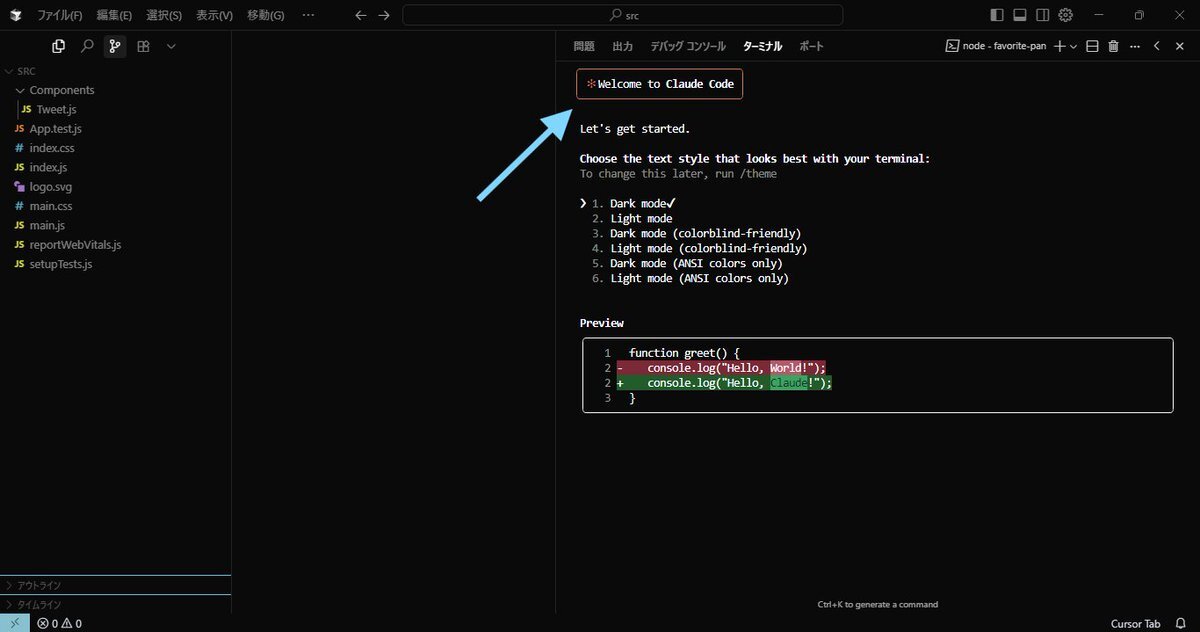Toggle the secondary sidebar layout
This screenshot has width=1200, height=632.
pos(1043,15)
